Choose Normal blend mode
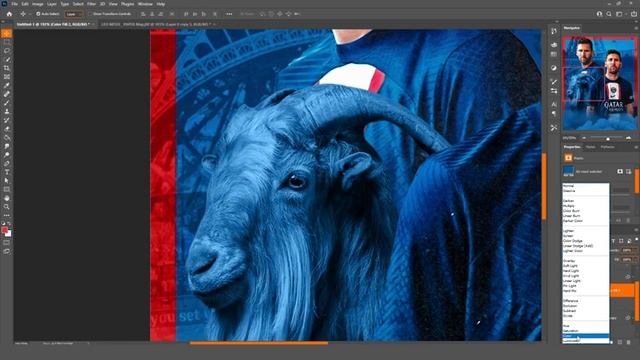 point(586,186)
